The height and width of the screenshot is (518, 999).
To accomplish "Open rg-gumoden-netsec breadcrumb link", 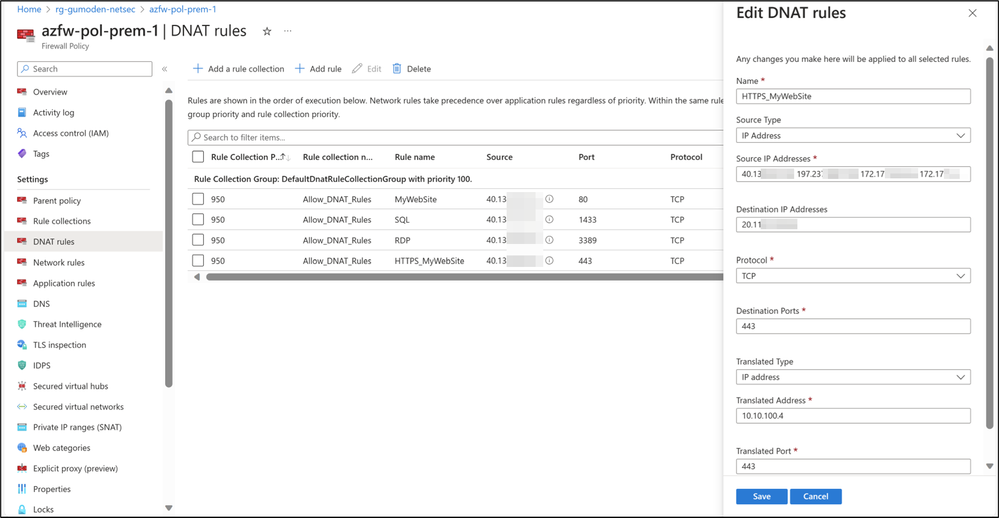I will pyautogui.click(x=95, y=10).
